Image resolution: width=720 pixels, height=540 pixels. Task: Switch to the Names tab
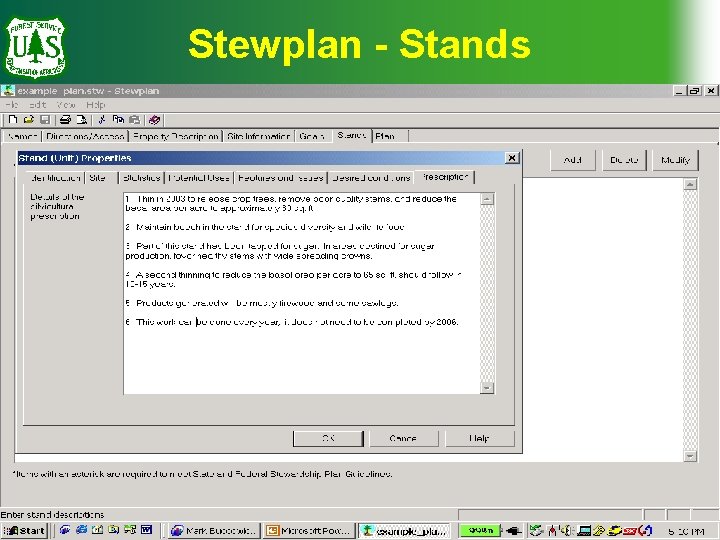click(22, 136)
